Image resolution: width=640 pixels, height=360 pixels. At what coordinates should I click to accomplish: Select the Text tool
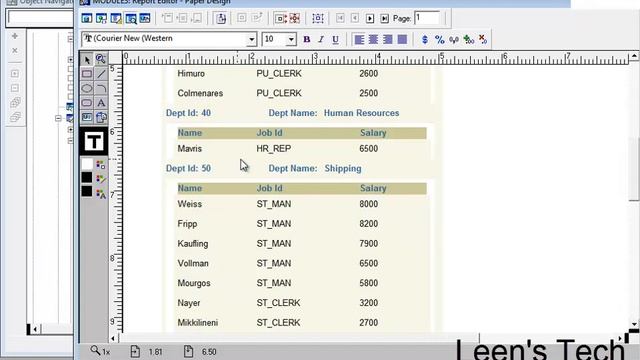click(101, 103)
